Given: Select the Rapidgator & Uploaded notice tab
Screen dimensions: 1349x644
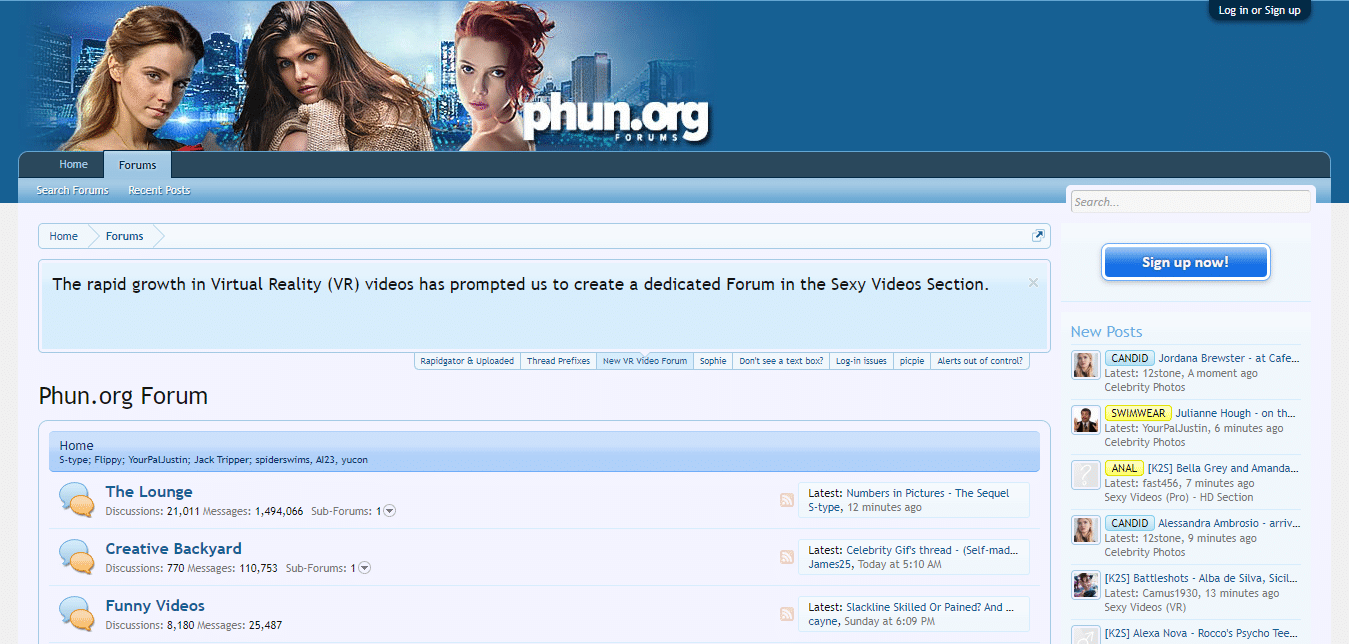Looking at the screenshot, I should pos(467,361).
